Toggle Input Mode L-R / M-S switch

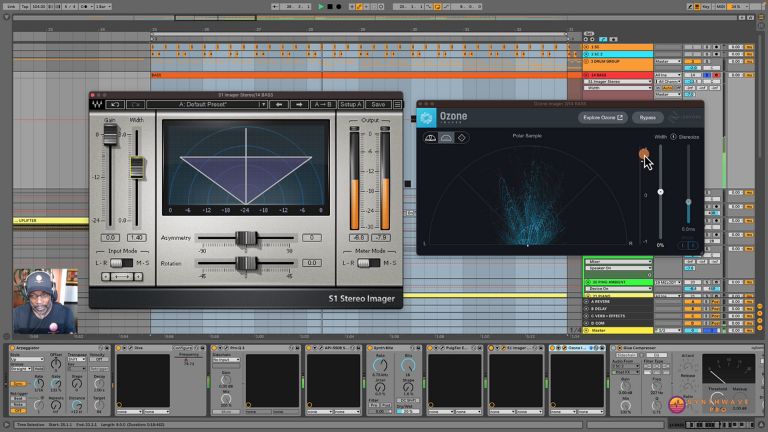120,263
